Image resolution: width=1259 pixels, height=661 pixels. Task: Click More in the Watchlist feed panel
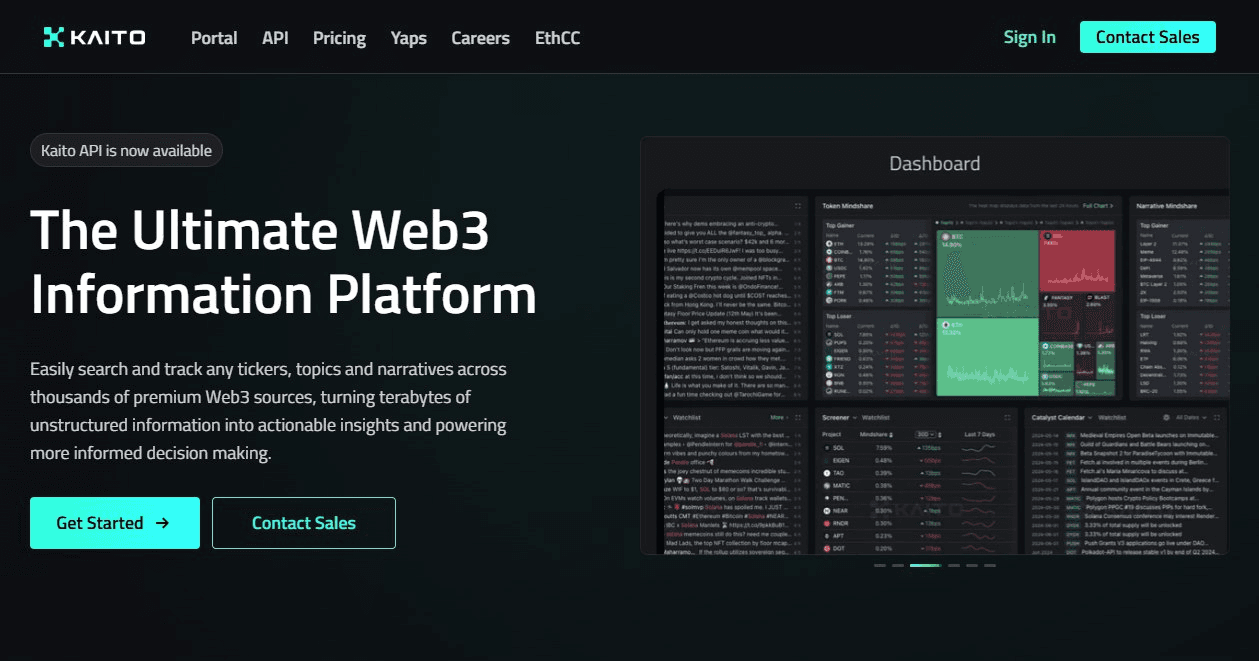point(778,417)
